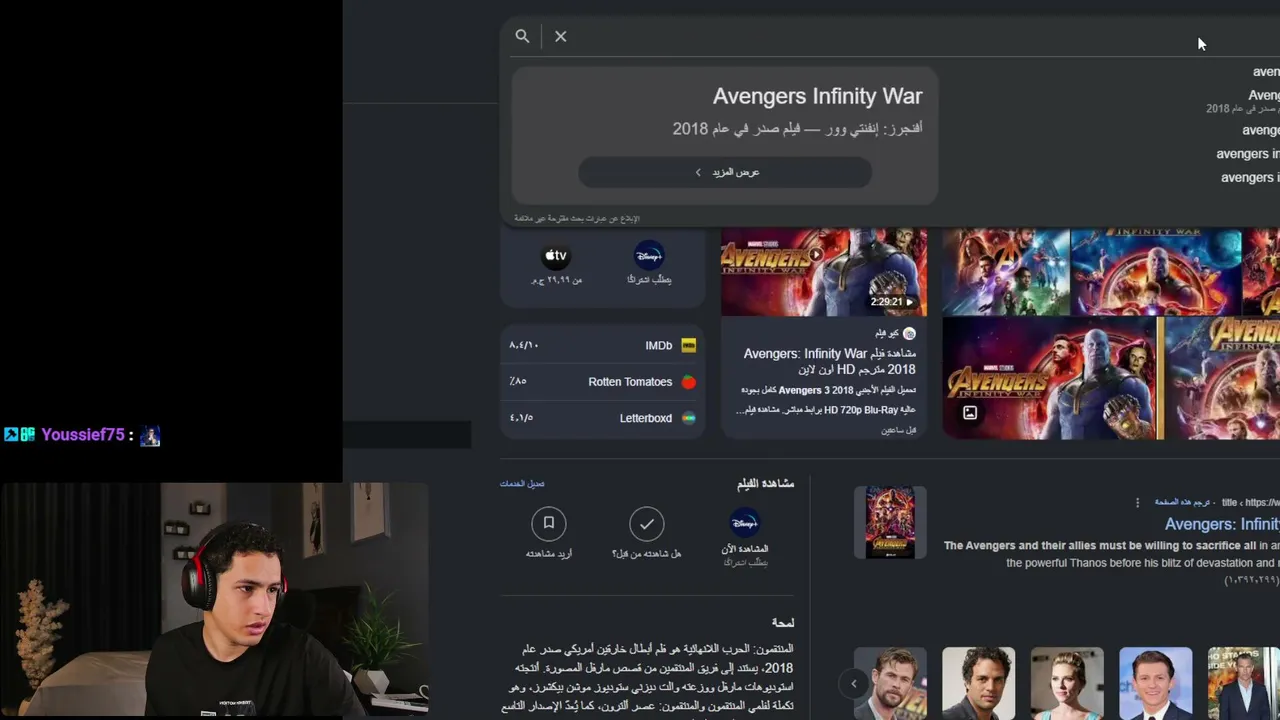Clear the search box with the X
This screenshot has height=720, width=1280.
[x=561, y=36]
